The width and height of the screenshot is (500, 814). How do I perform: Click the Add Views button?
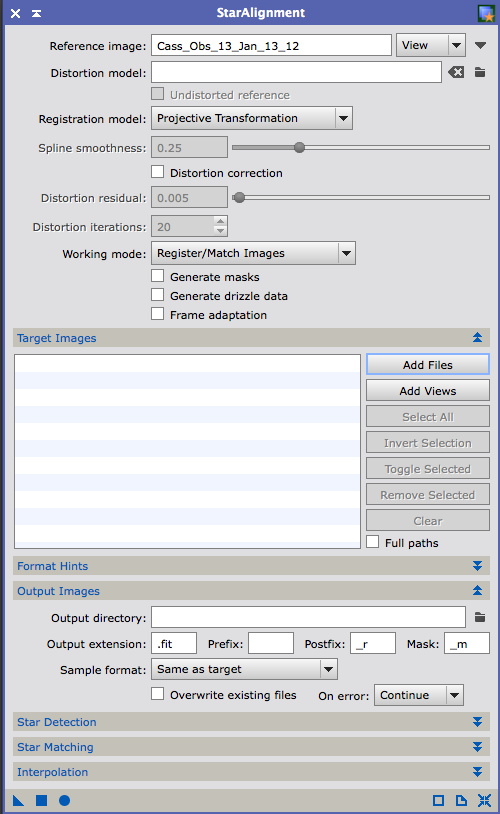tap(428, 390)
